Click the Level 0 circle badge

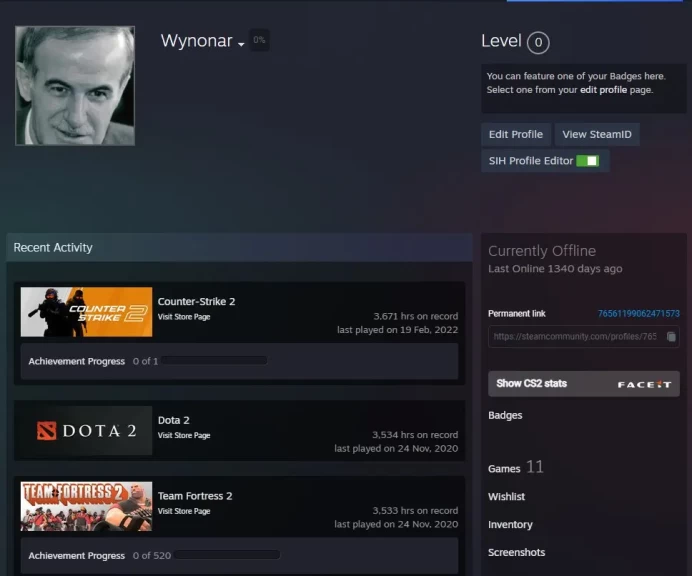[x=538, y=43]
